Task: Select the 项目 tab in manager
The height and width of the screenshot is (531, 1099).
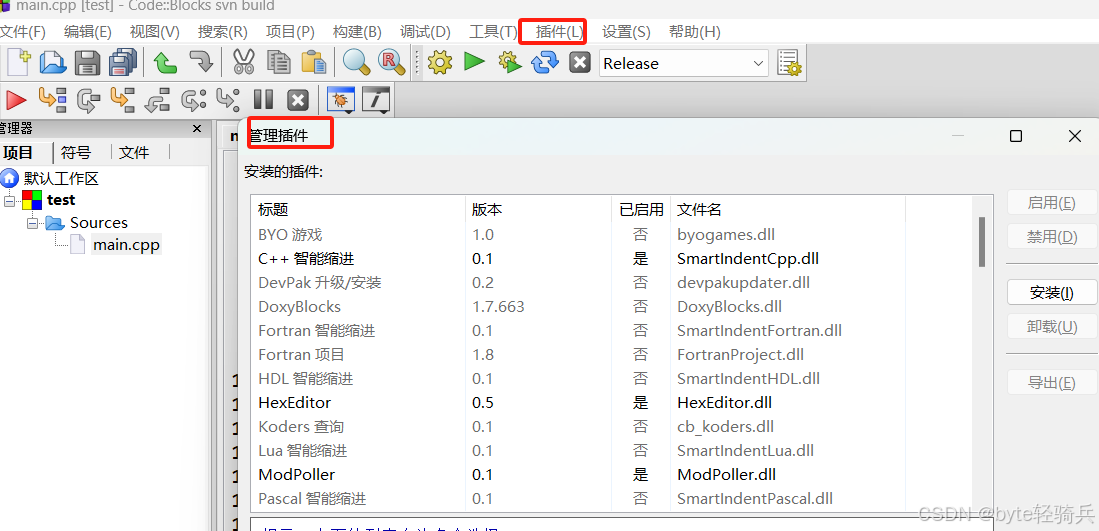Action: [18, 153]
